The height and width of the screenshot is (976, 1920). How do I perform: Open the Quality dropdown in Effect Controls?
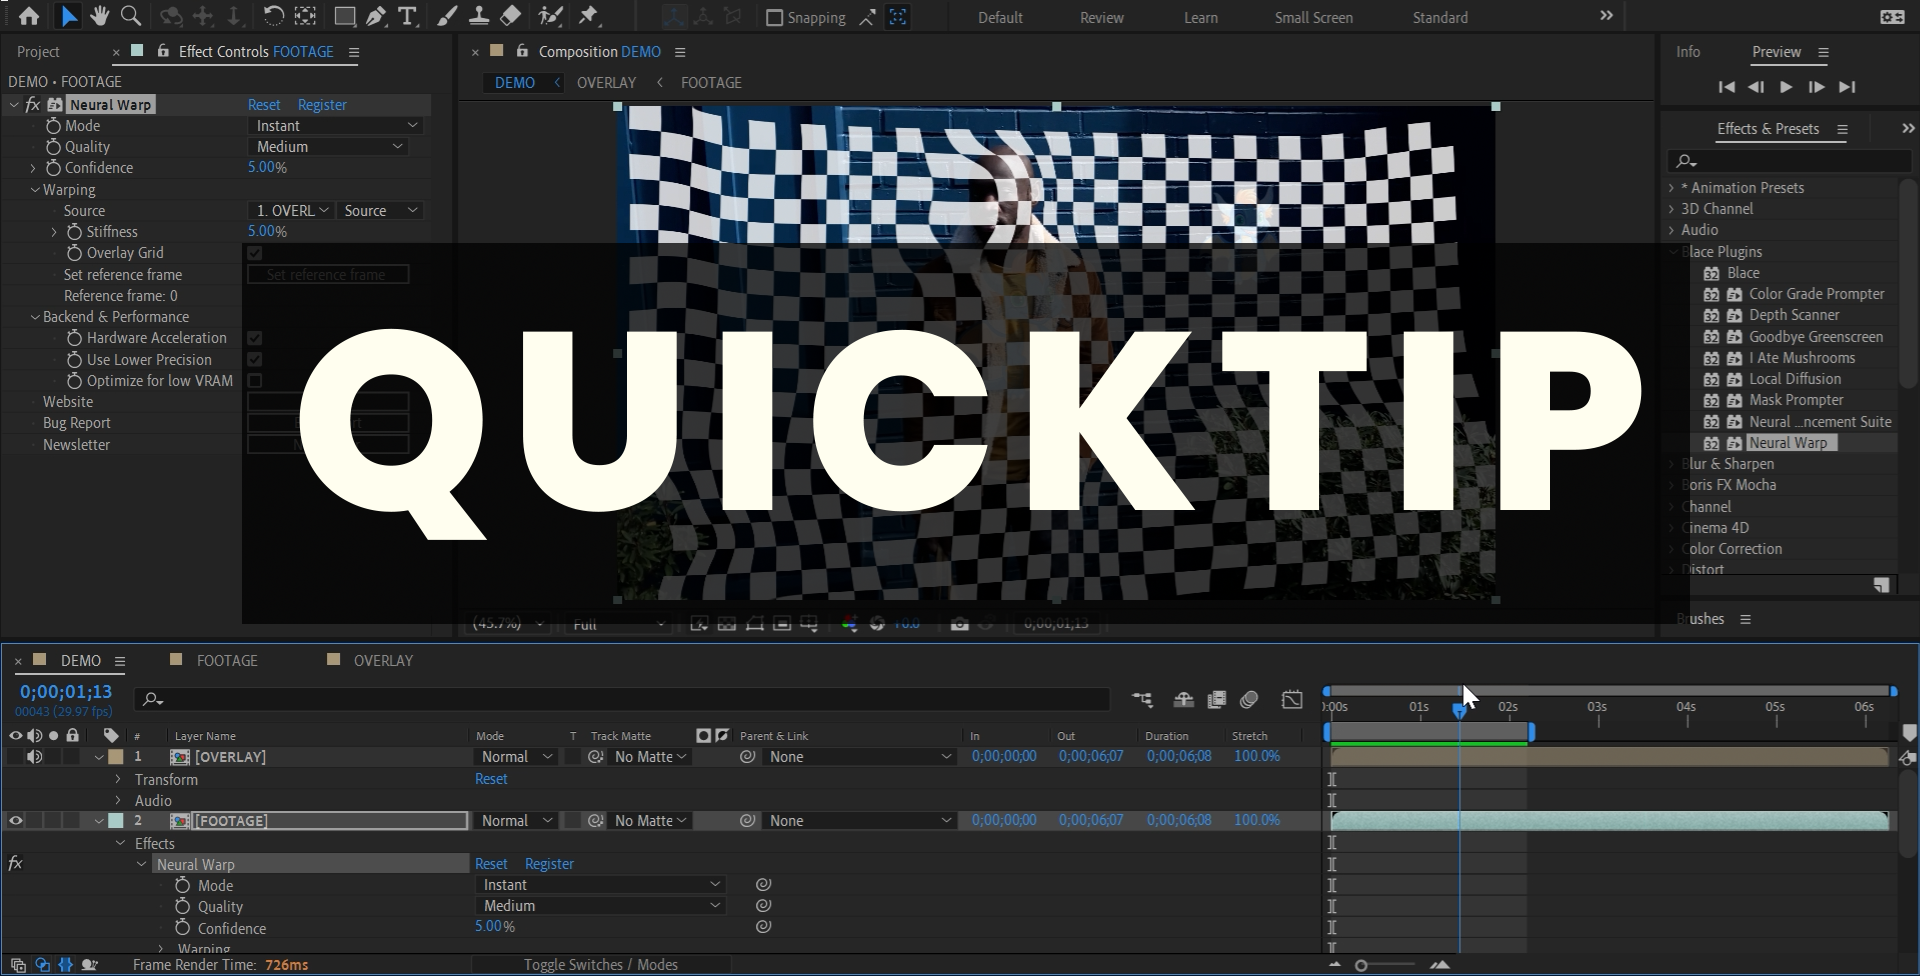[x=330, y=147]
